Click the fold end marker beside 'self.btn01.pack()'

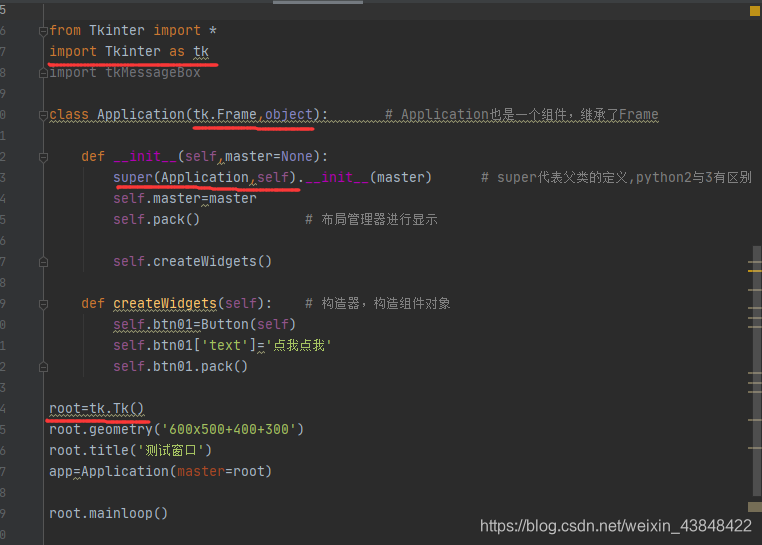(x=43, y=367)
